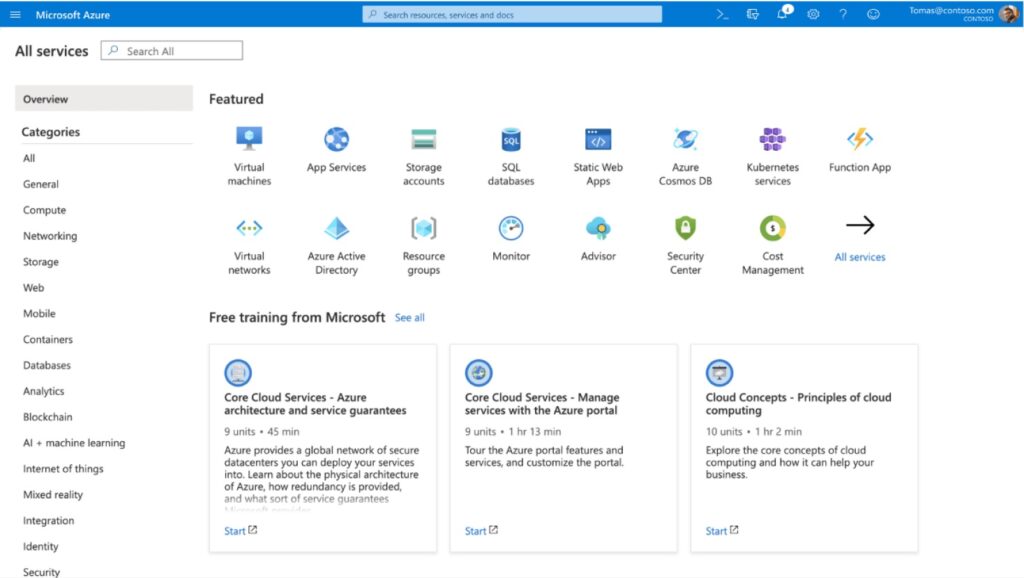Click the Microsoft Azure home title
Viewport: 1024px width, 578px height.
coord(72,14)
